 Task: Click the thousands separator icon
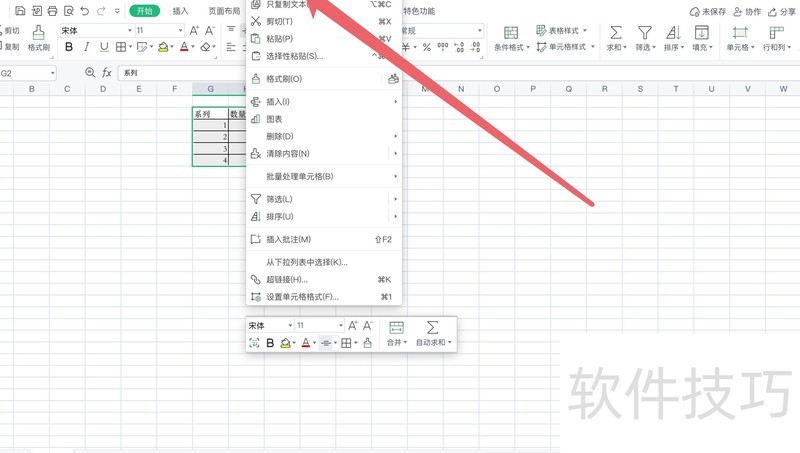443,47
